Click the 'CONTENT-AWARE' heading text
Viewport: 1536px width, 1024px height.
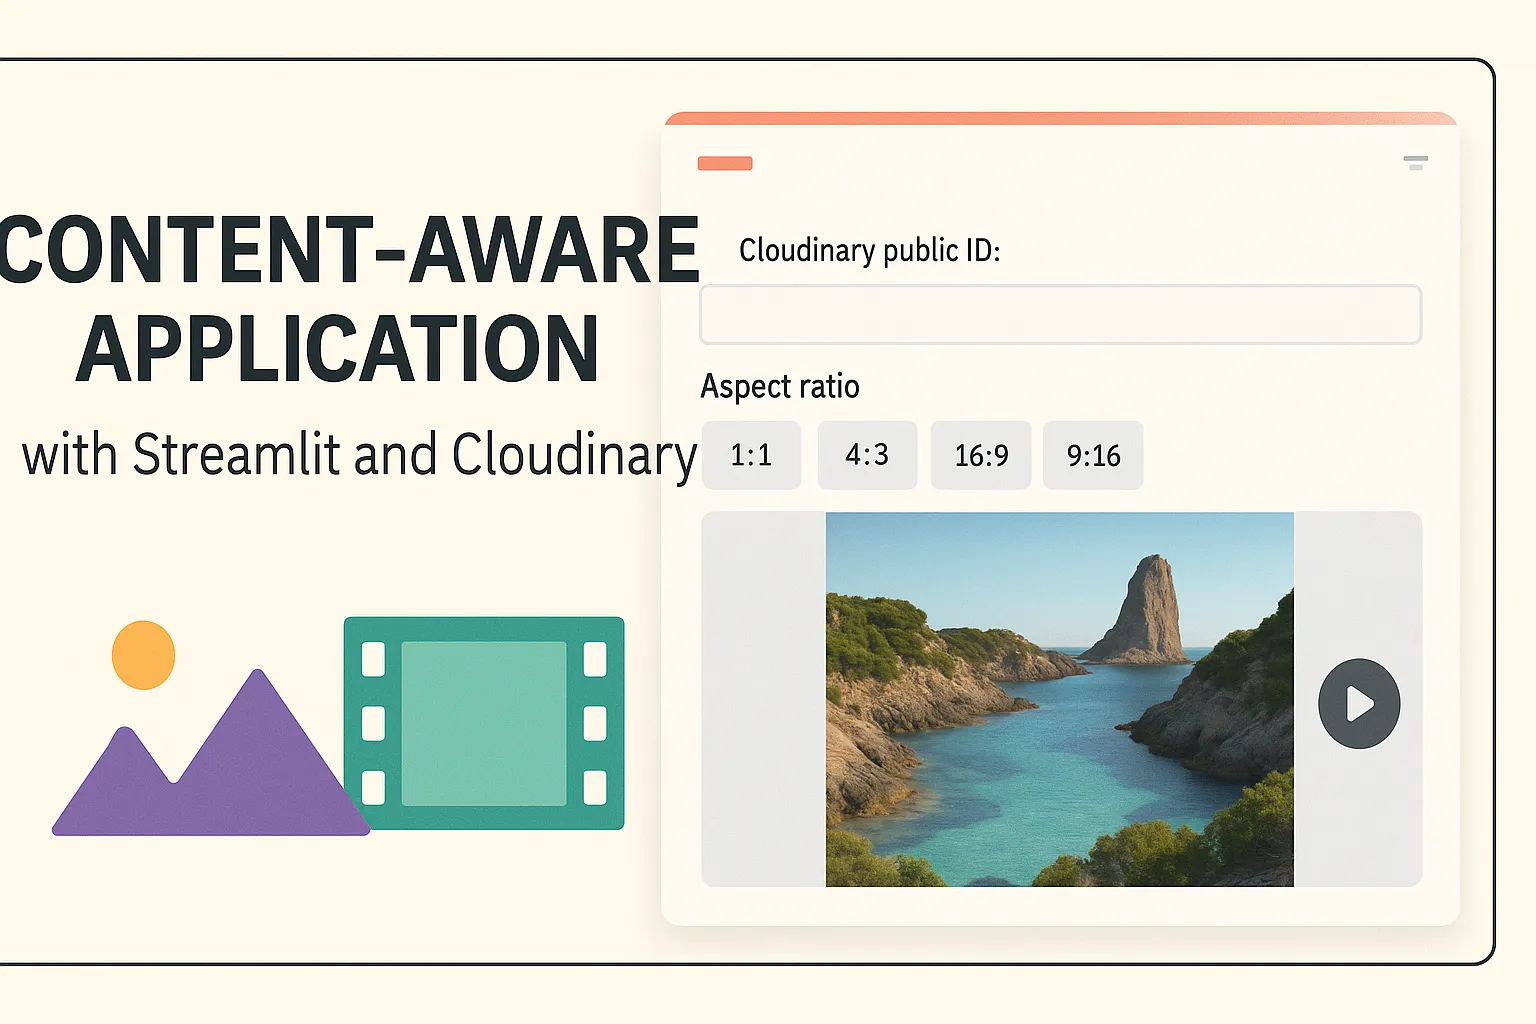(x=348, y=250)
